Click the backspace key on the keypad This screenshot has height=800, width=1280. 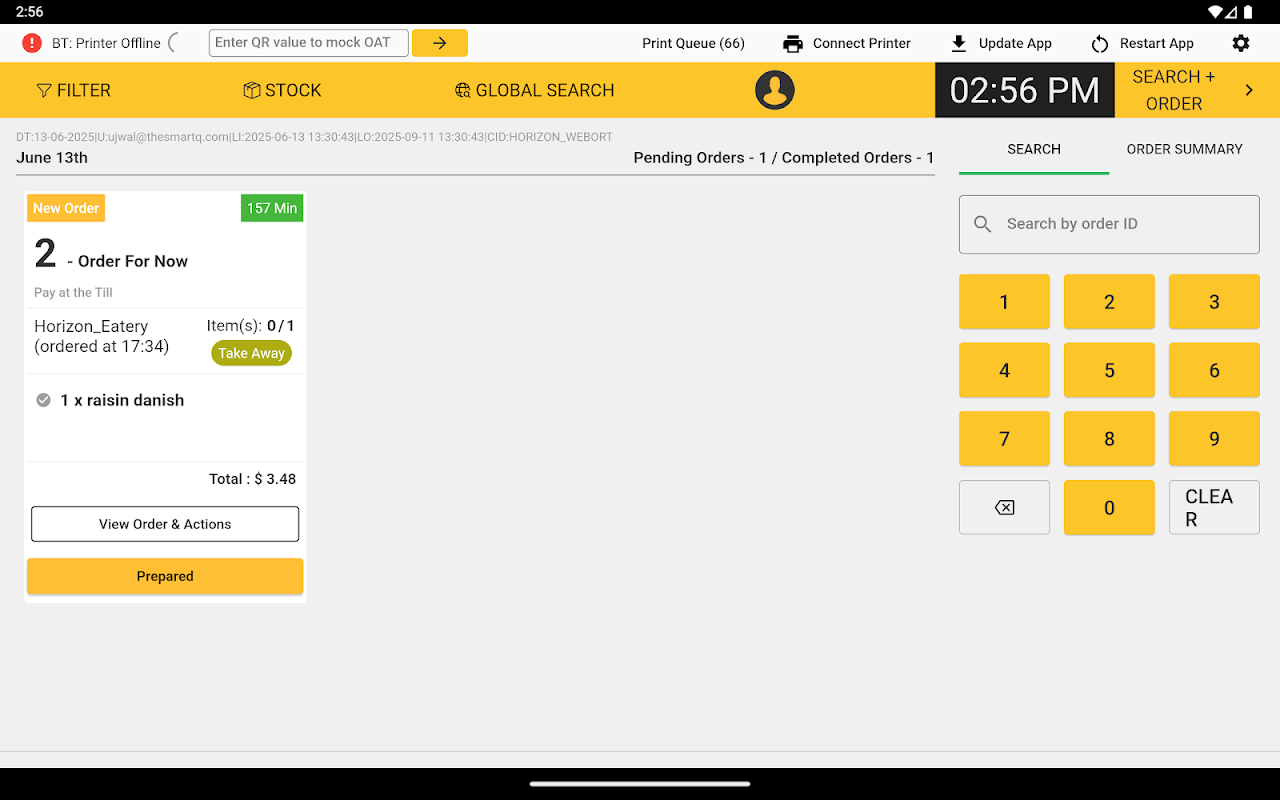coord(1004,507)
